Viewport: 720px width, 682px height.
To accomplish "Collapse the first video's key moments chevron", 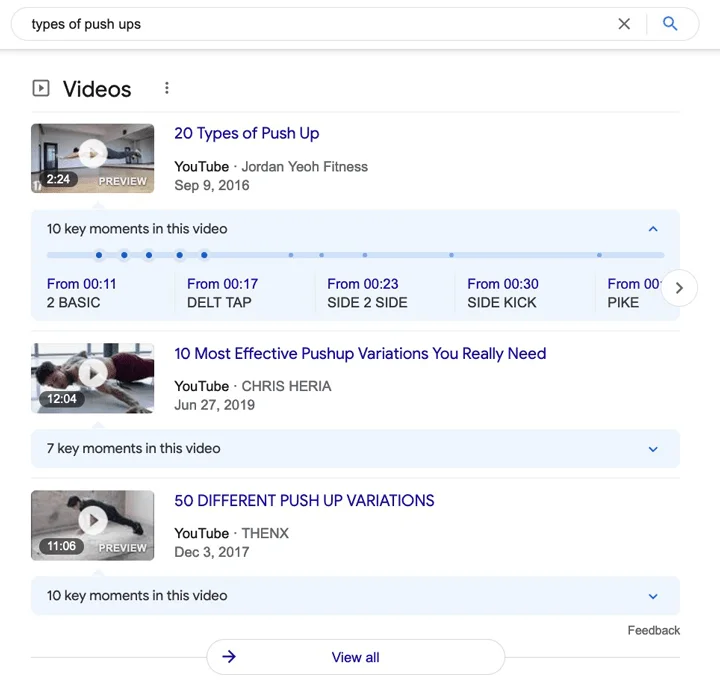I will pyautogui.click(x=653, y=229).
